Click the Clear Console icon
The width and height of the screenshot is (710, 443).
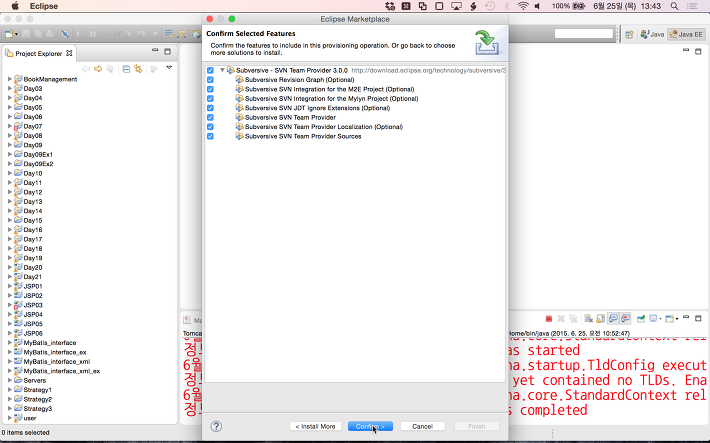point(588,319)
